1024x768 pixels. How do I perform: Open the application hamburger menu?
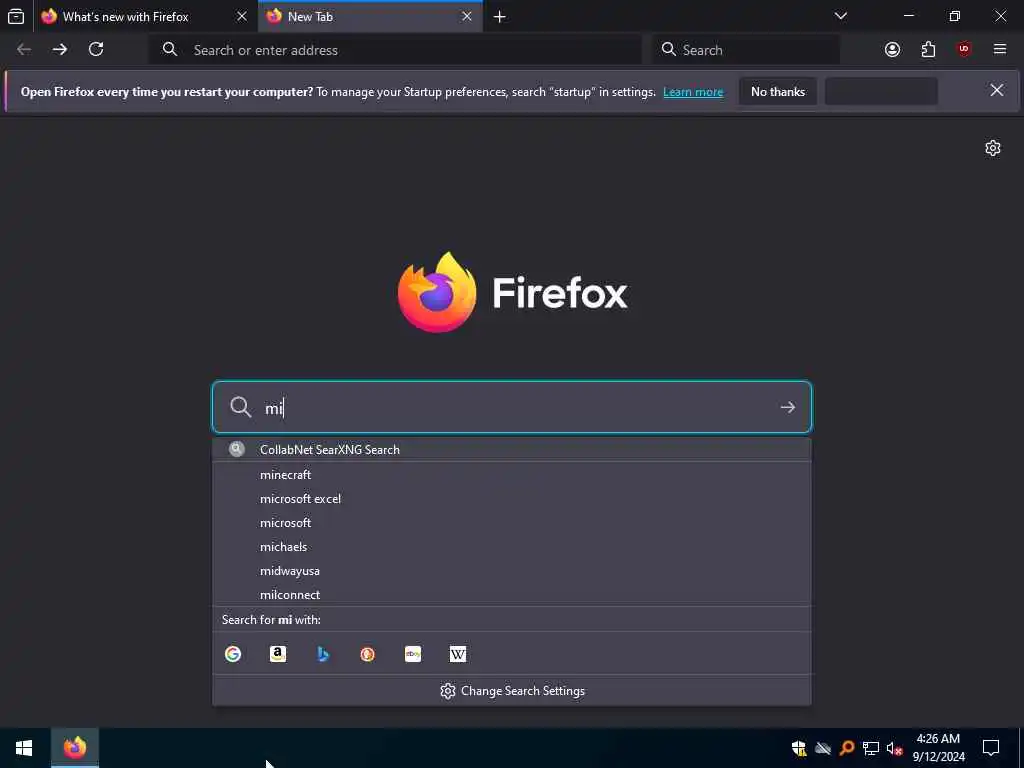pos(1000,50)
